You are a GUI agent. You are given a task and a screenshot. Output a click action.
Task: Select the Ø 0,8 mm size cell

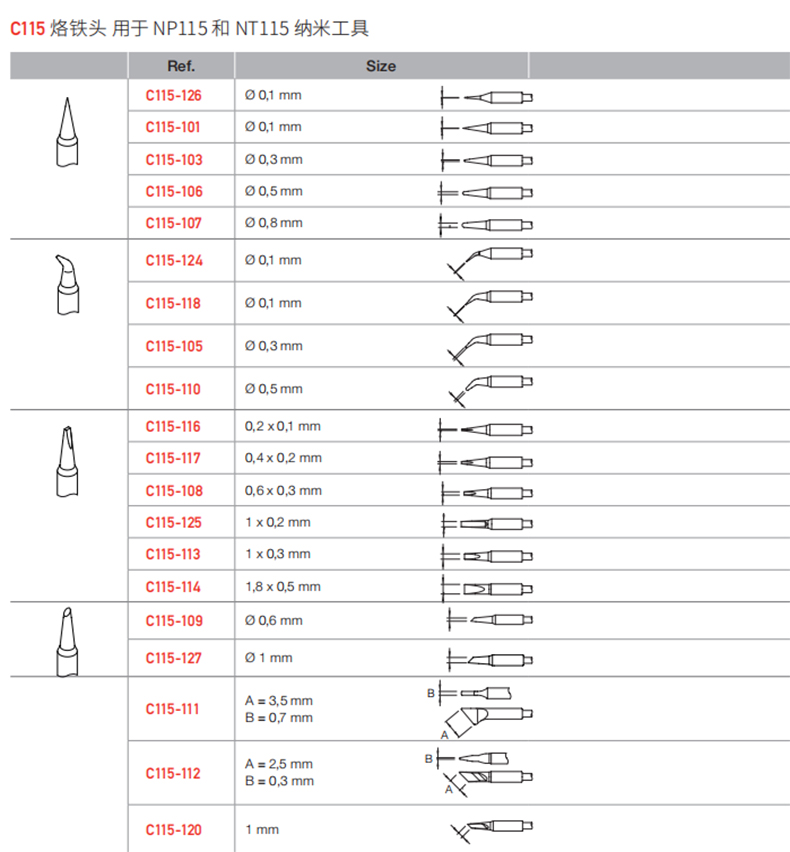[x=273, y=223]
